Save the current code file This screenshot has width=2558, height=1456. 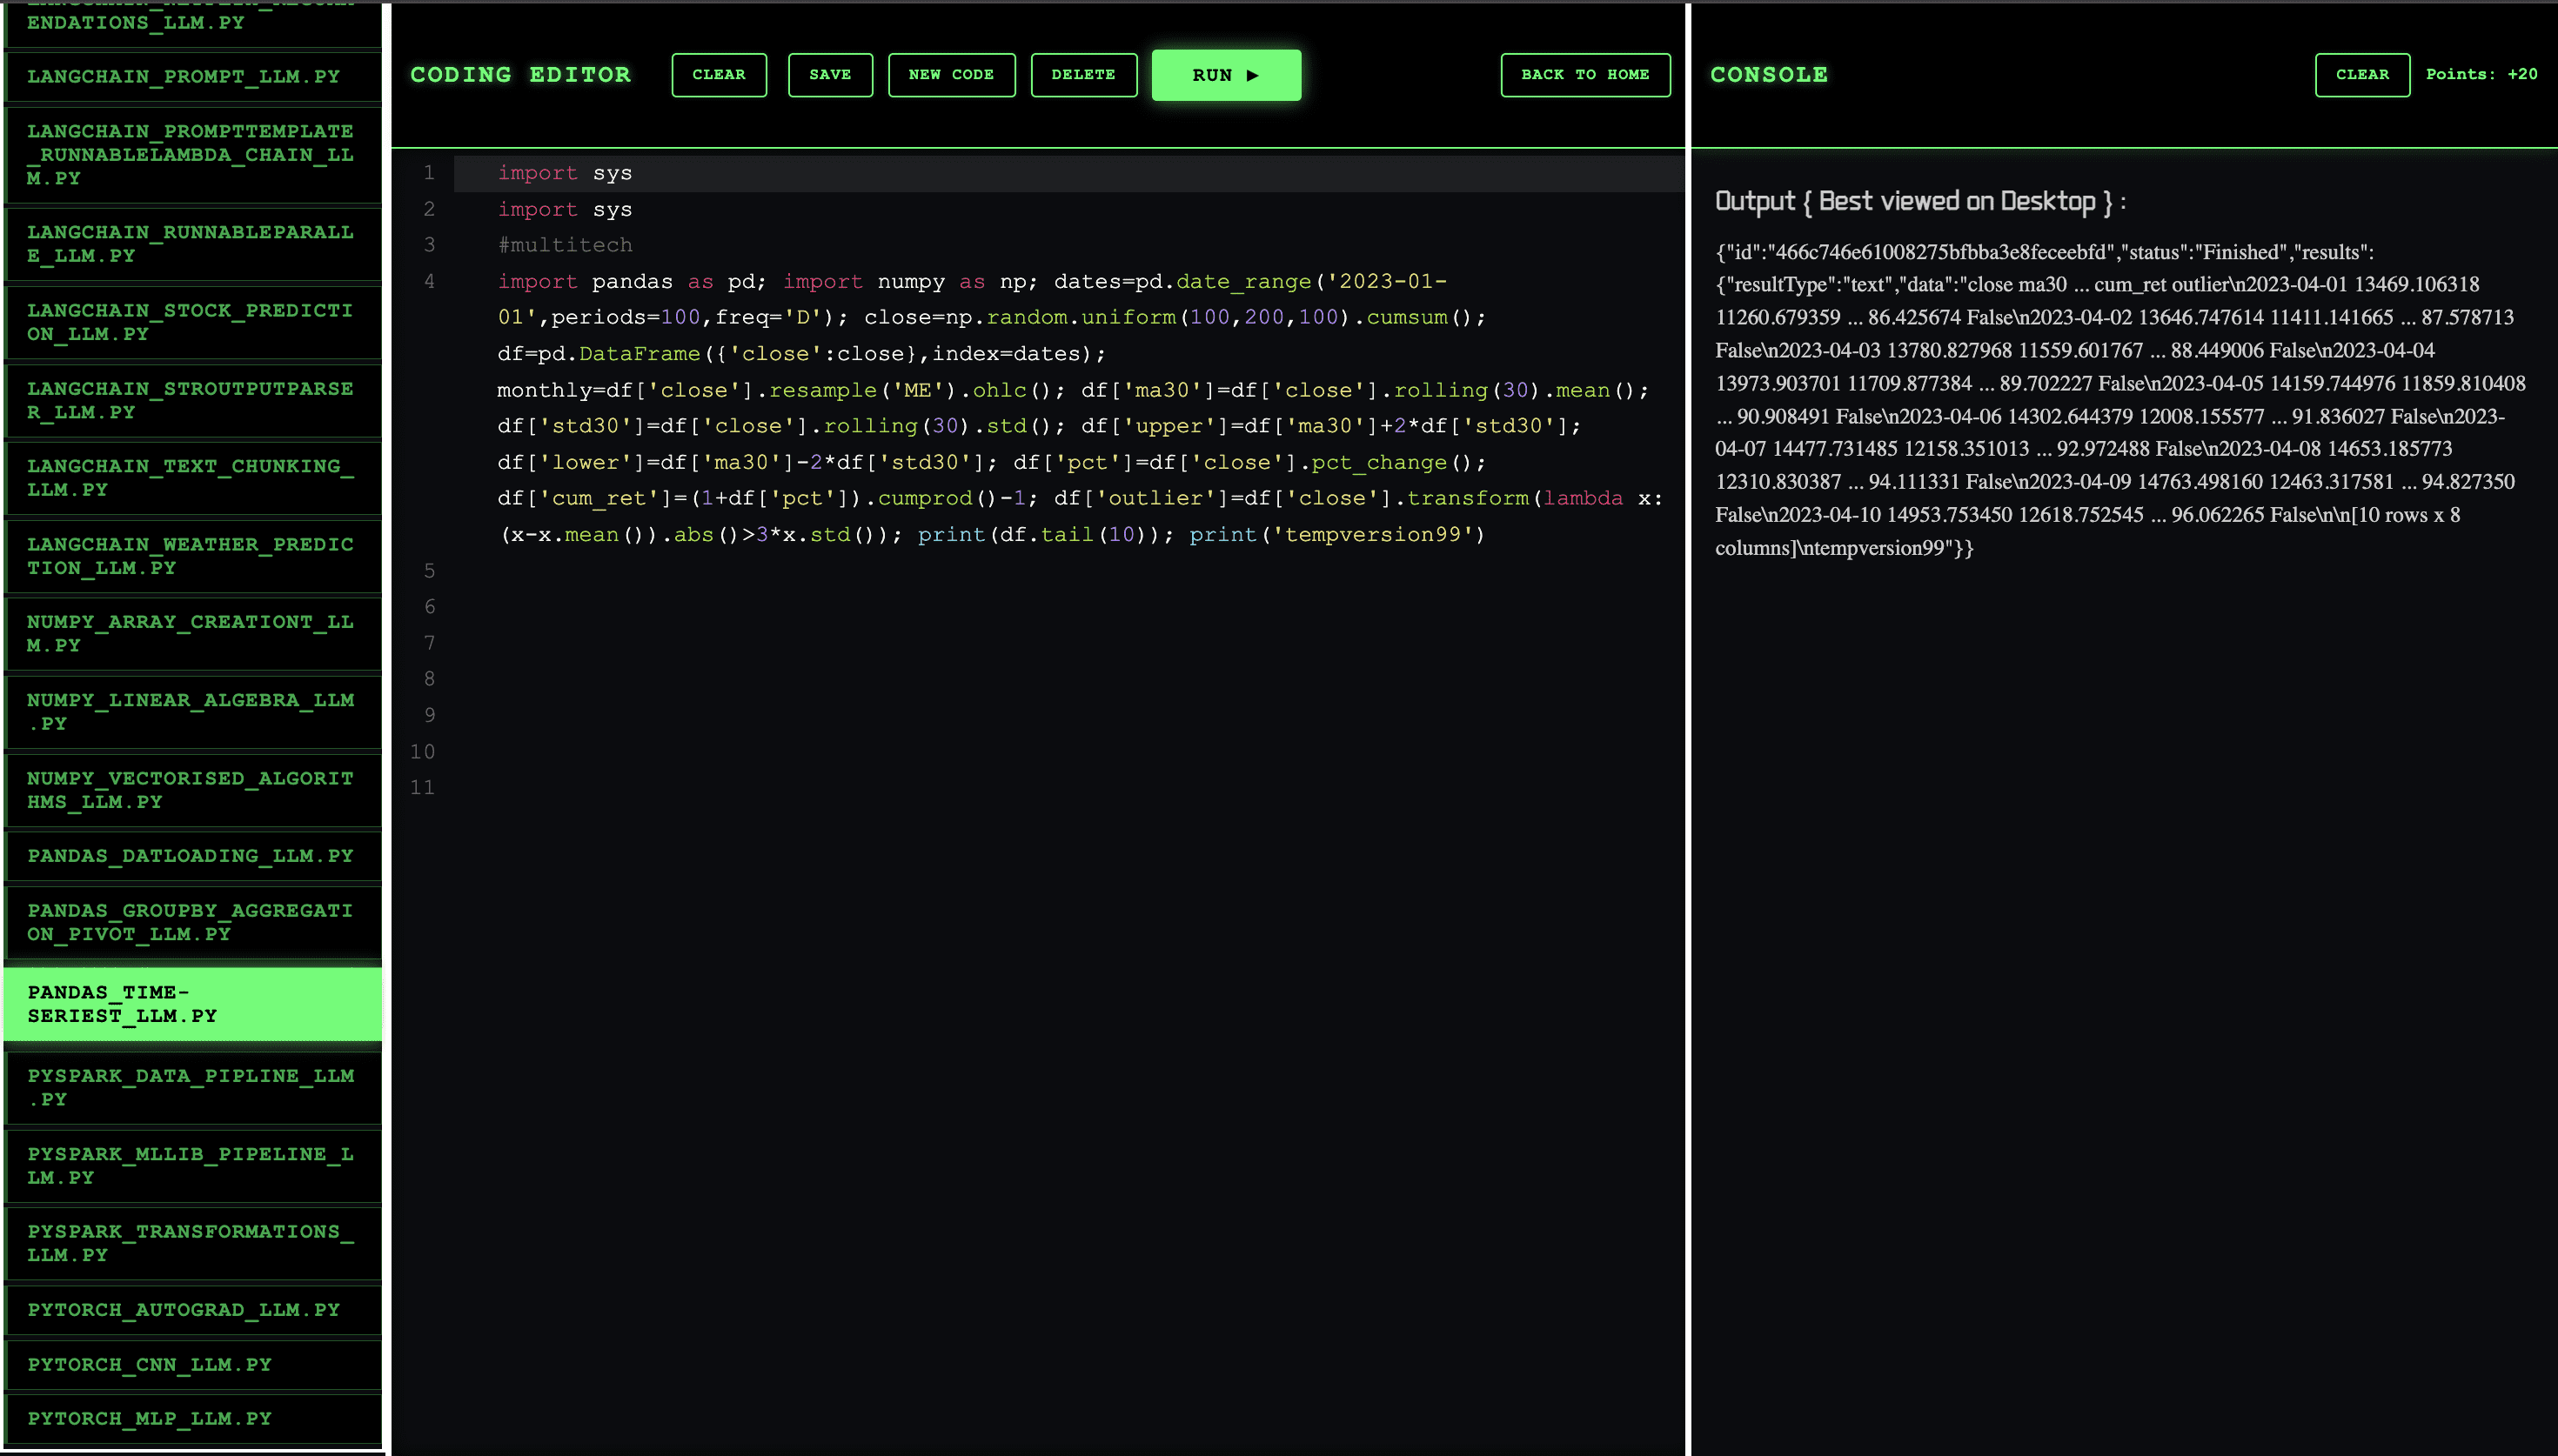830,75
